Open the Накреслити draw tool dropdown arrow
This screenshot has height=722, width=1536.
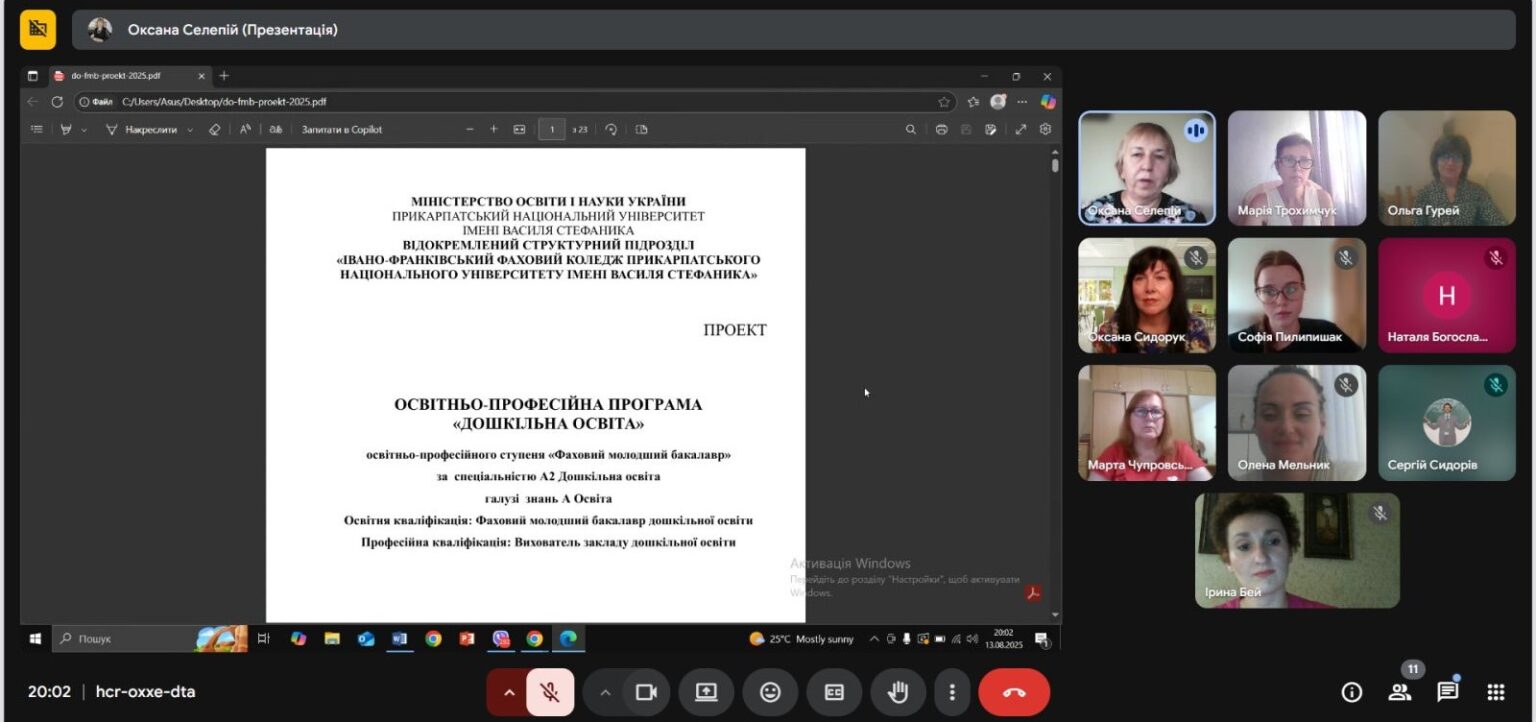(190, 129)
